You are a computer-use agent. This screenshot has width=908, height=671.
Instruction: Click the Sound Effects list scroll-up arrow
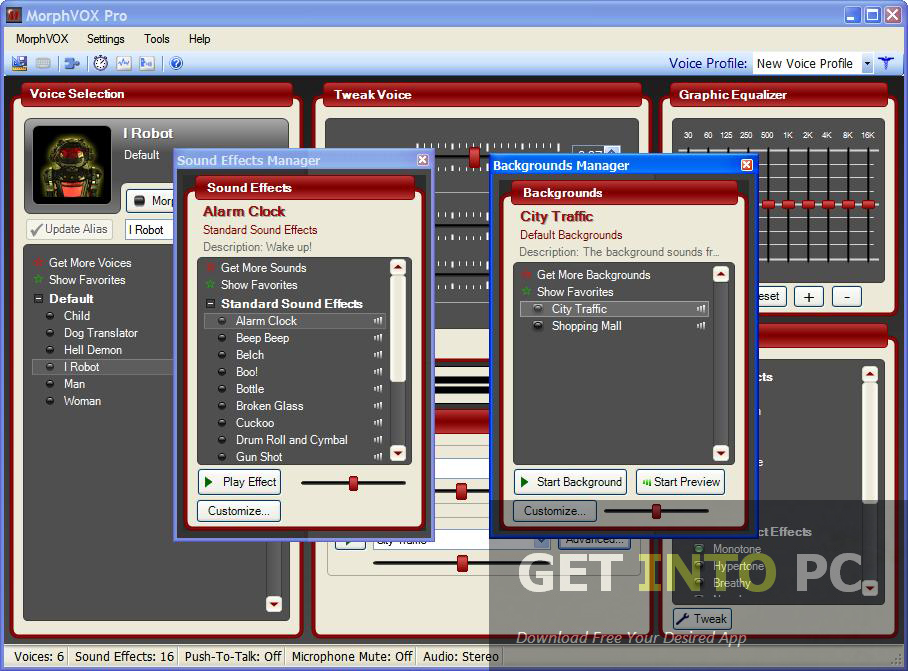tap(398, 267)
